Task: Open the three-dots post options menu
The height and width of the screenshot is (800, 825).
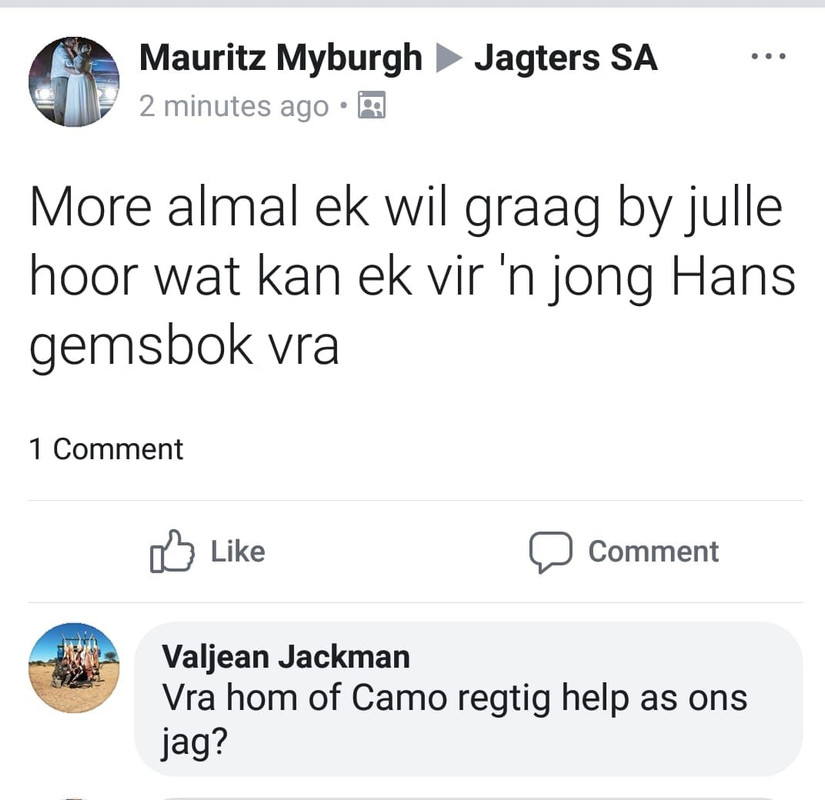Action: 768,56
